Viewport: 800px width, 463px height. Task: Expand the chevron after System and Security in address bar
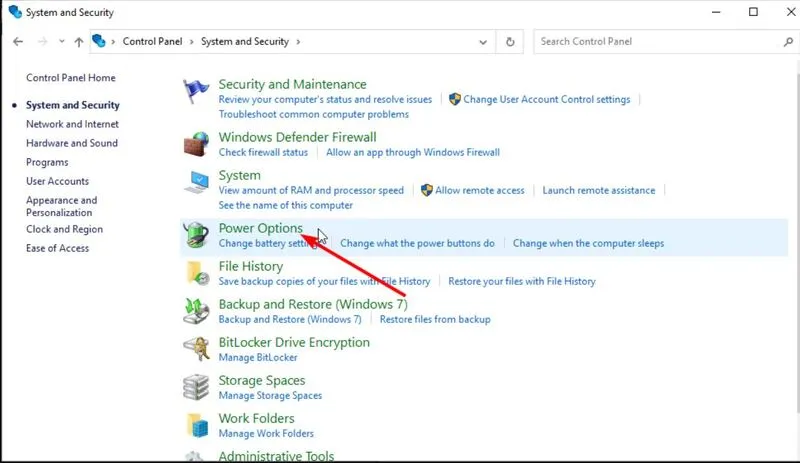coord(298,42)
